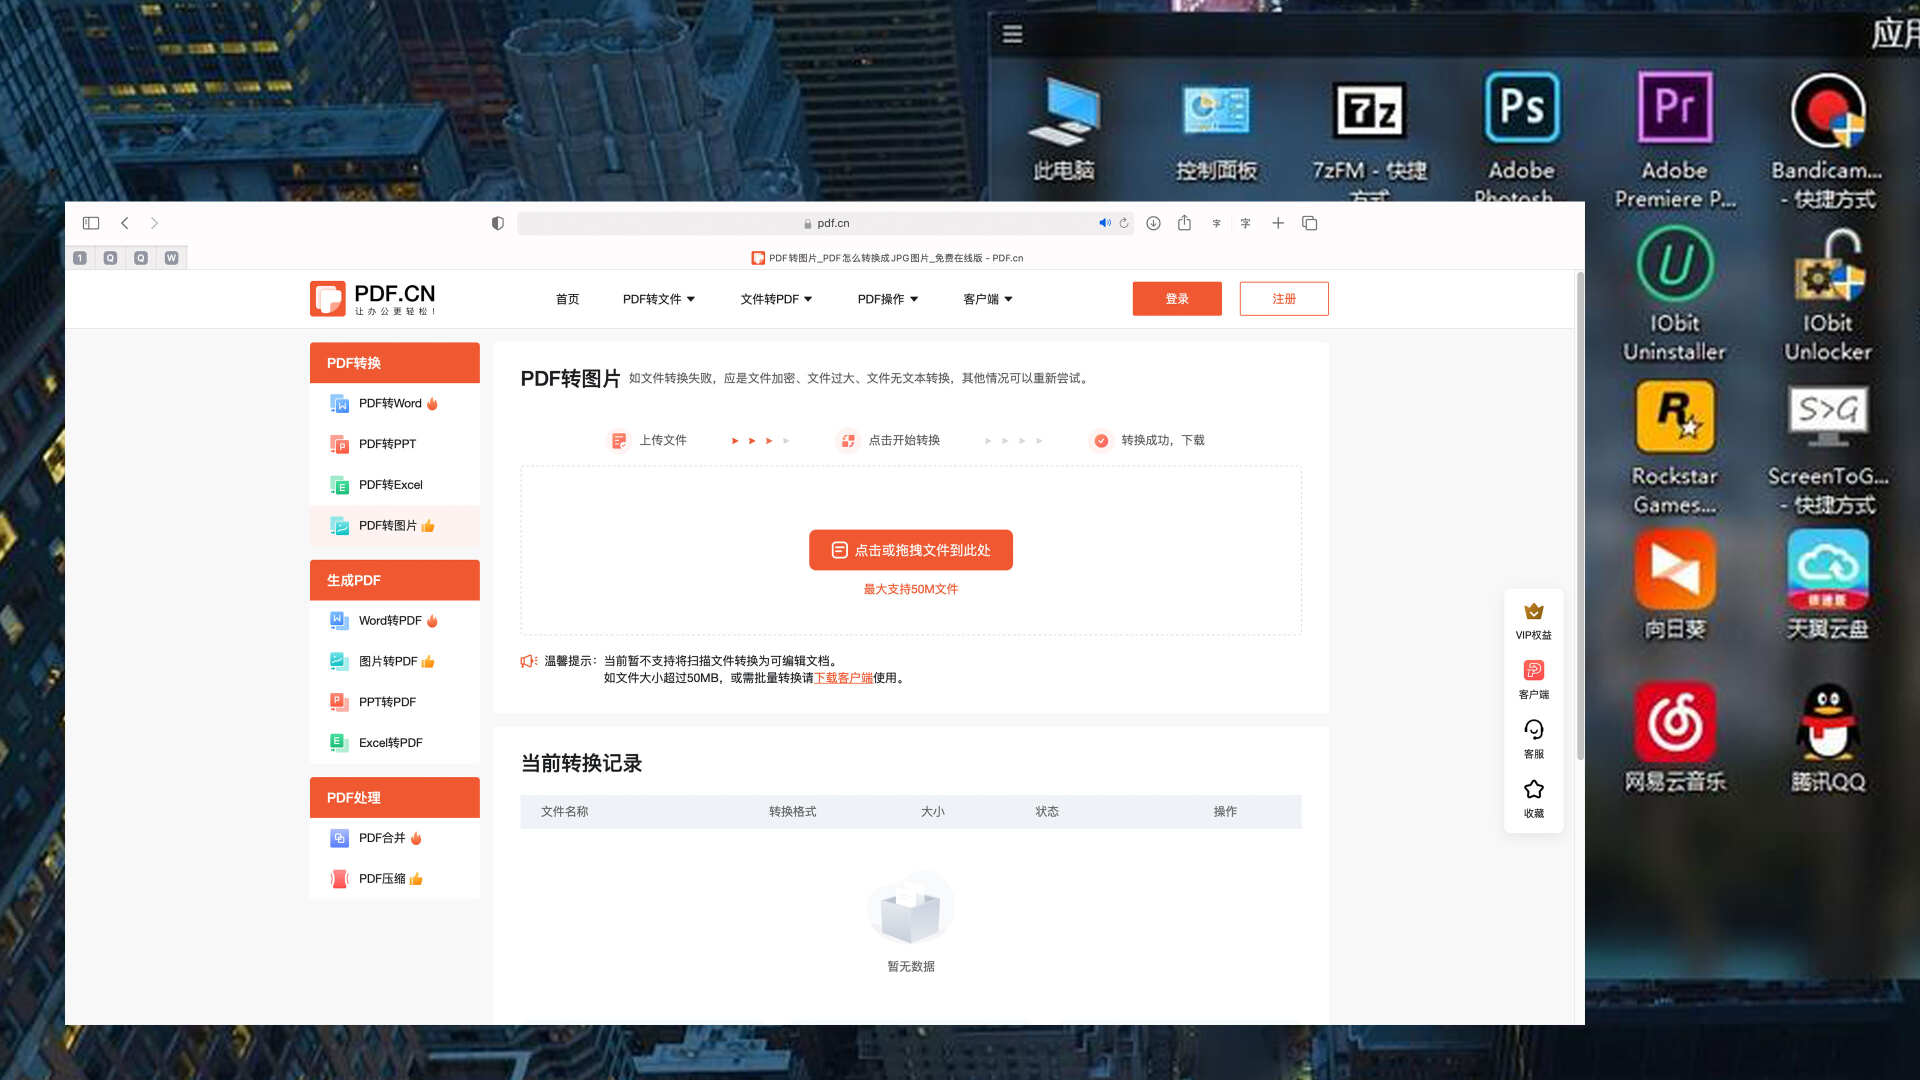Go back with the browser back arrow
The height and width of the screenshot is (1080, 1920).
tap(125, 223)
